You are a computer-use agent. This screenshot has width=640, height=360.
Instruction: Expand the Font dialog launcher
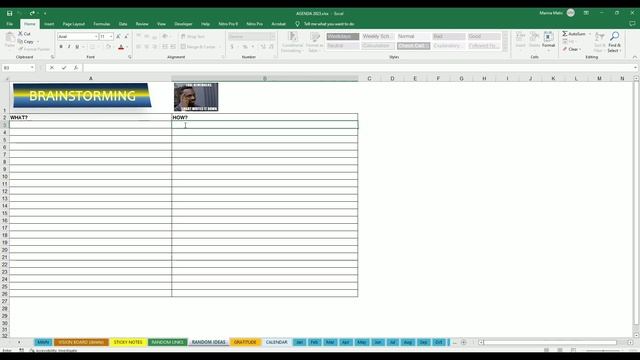coord(130,57)
